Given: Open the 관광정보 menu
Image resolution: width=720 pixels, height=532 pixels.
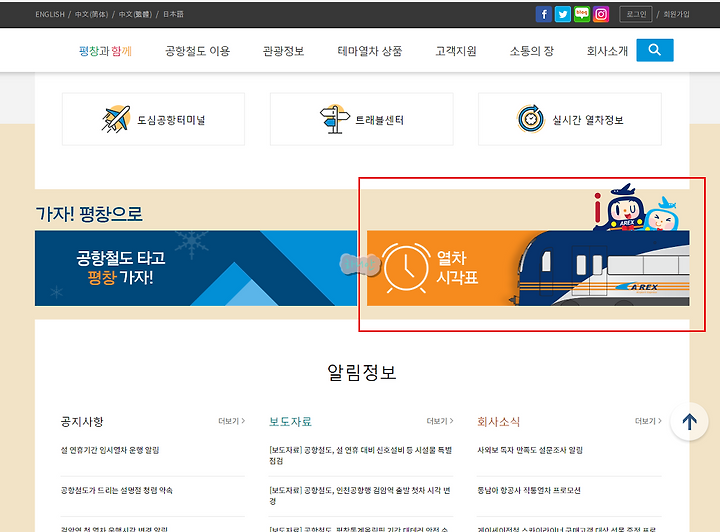Looking at the screenshot, I should tap(283, 50).
